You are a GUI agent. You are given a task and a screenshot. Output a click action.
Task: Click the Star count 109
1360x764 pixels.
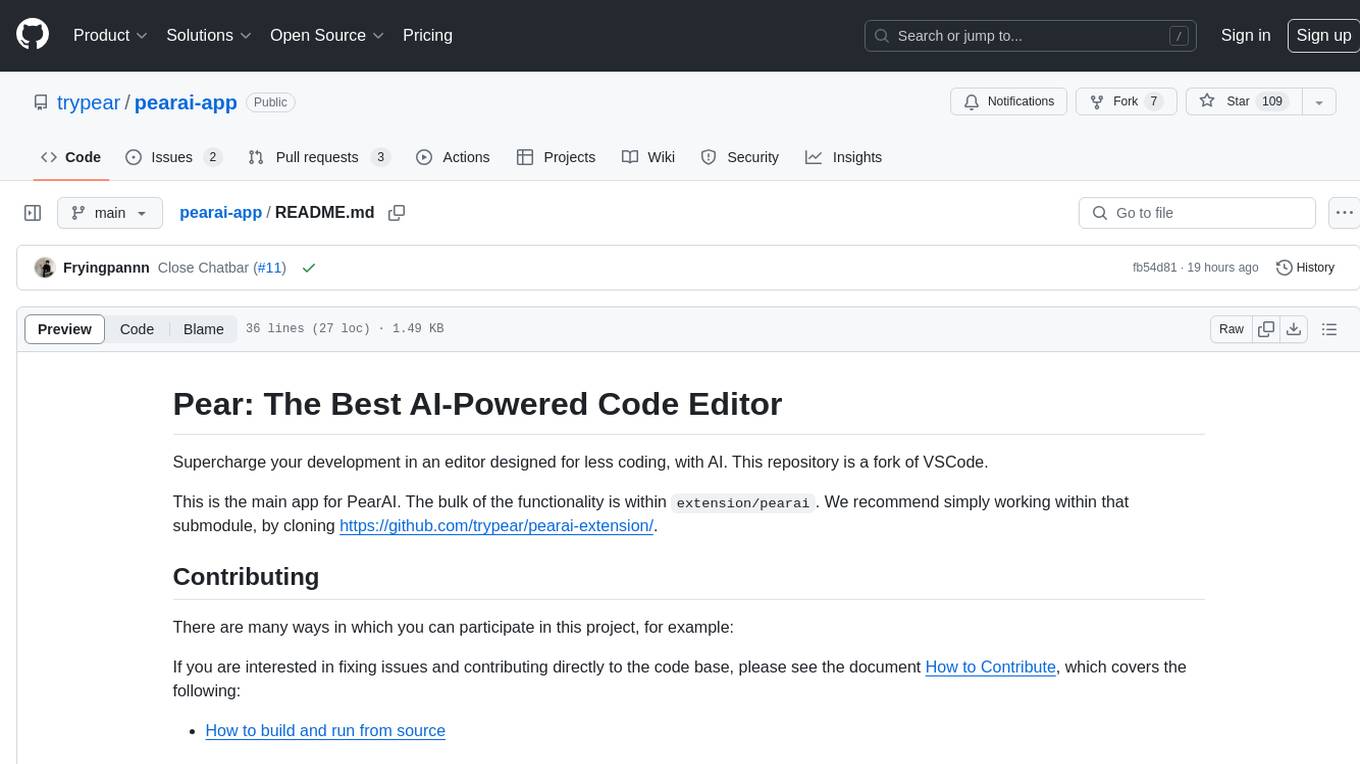[x=1272, y=102]
